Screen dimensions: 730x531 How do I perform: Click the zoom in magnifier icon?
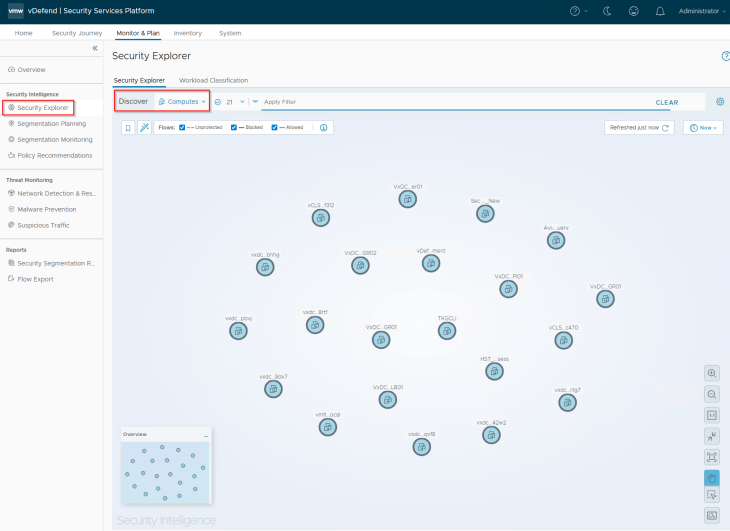coord(712,373)
